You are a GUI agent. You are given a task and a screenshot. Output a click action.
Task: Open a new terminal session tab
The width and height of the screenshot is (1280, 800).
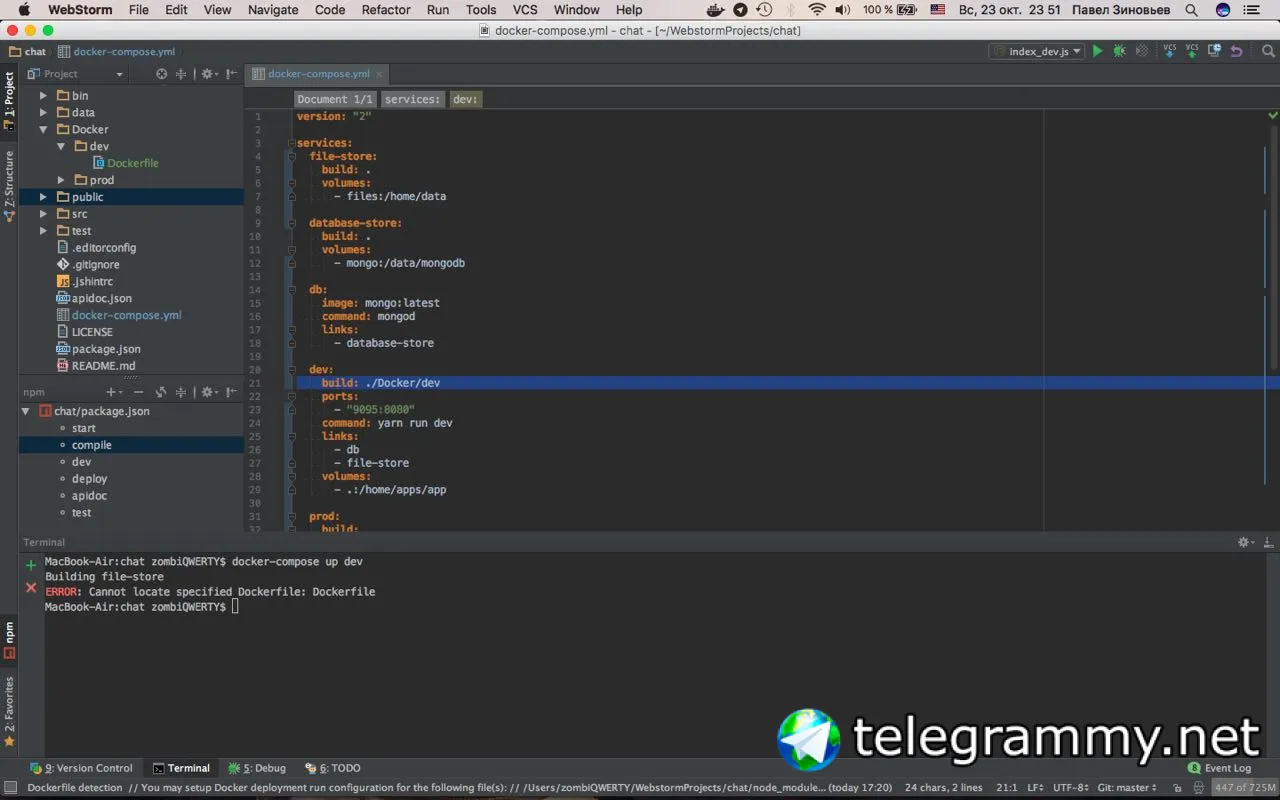point(31,565)
